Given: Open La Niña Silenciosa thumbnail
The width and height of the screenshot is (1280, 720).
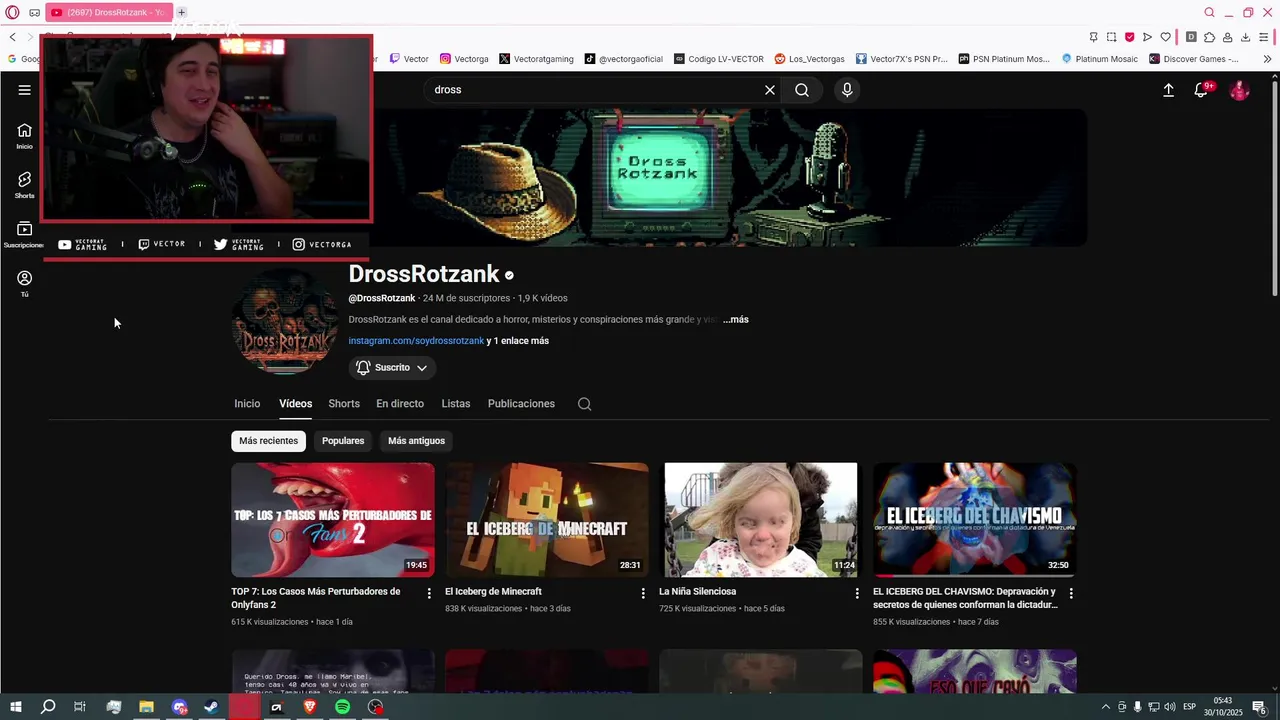Looking at the screenshot, I should pyautogui.click(x=761, y=520).
